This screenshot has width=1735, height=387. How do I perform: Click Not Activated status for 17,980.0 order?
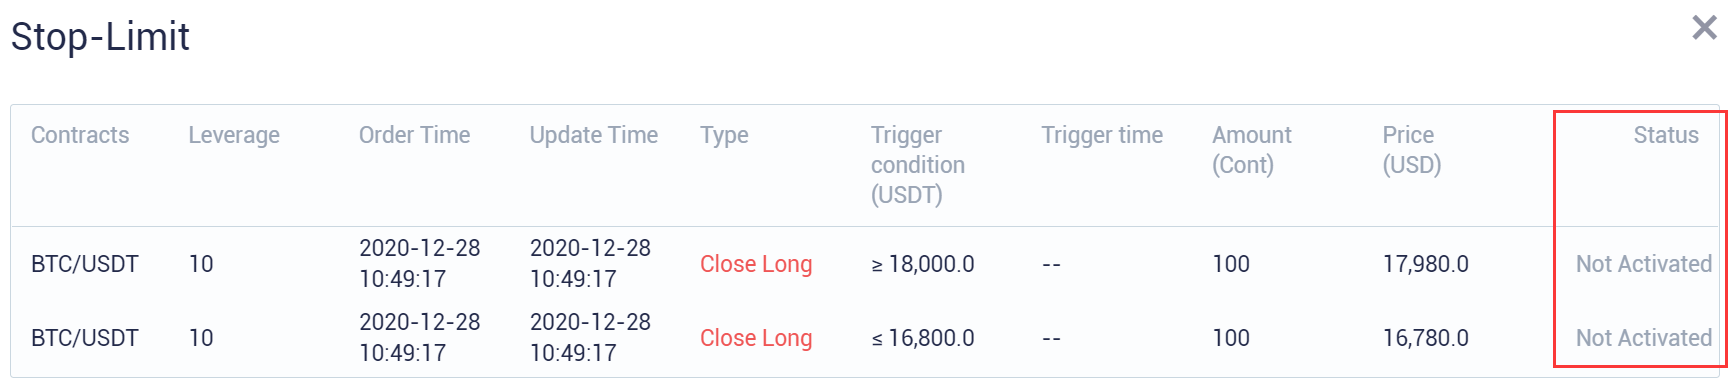pyautogui.click(x=1644, y=264)
